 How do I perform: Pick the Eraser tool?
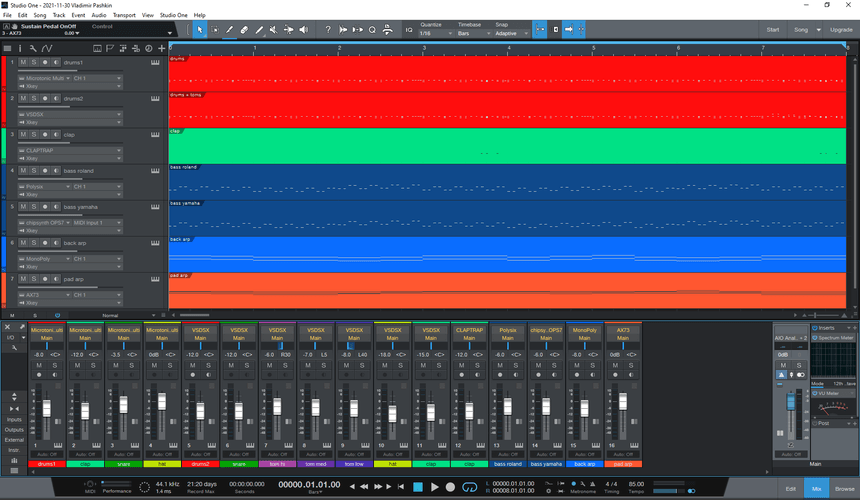[244, 30]
